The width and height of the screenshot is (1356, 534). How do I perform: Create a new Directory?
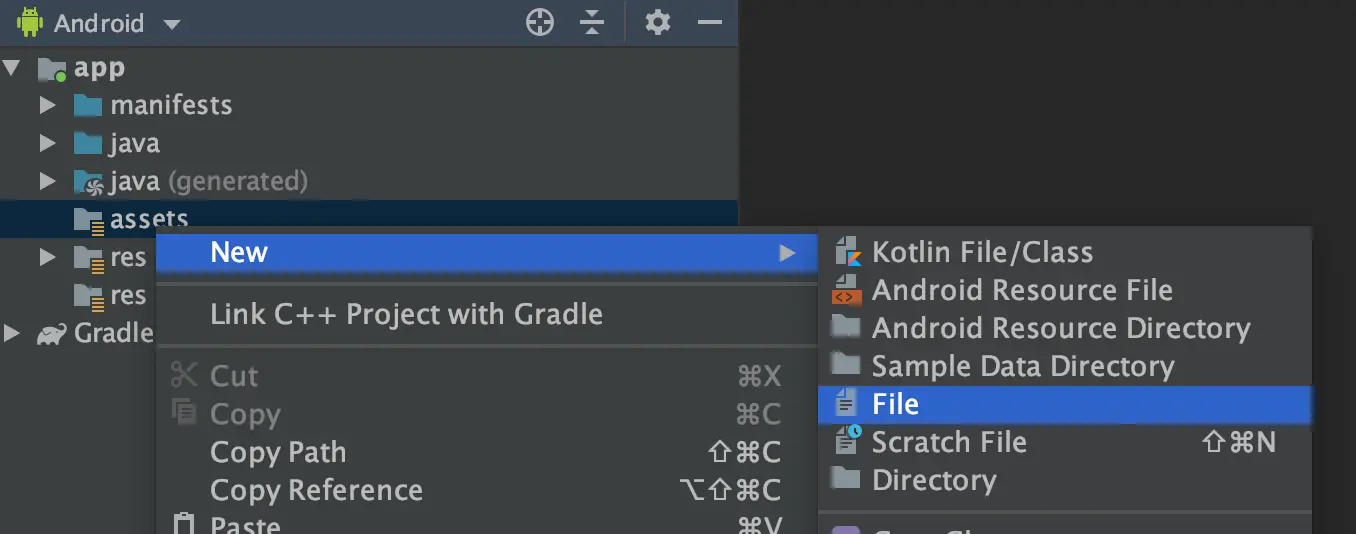coord(1064,480)
